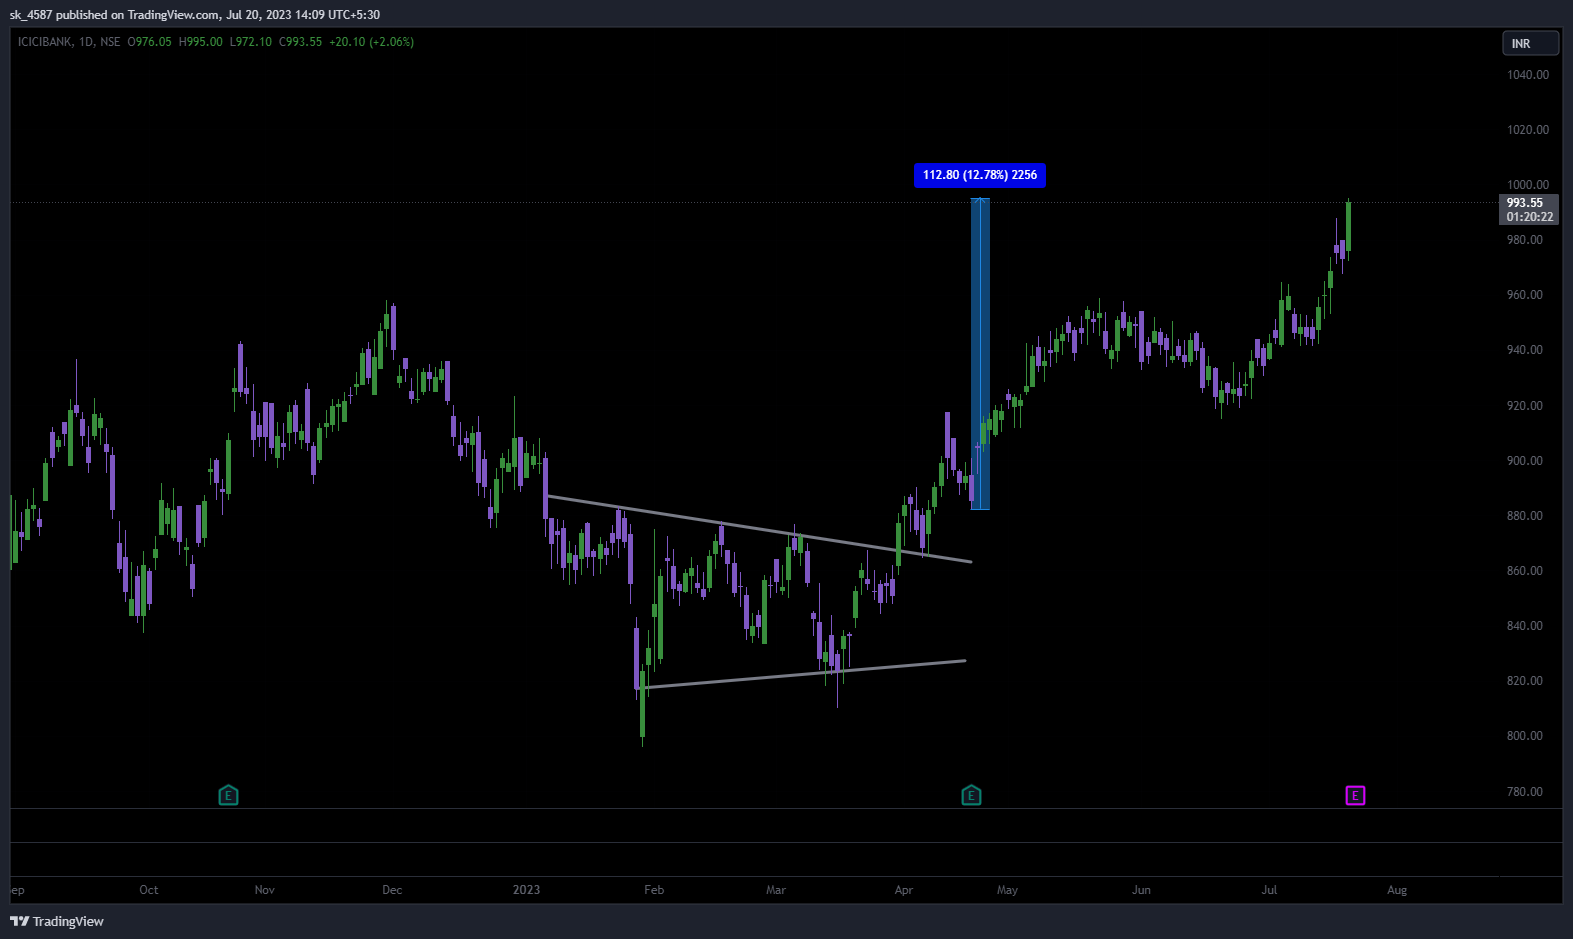Image resolution: width=1573 pixels, height=939 pixels.
Task: Click the open value O976.05
Action: [x=150, y=42]
